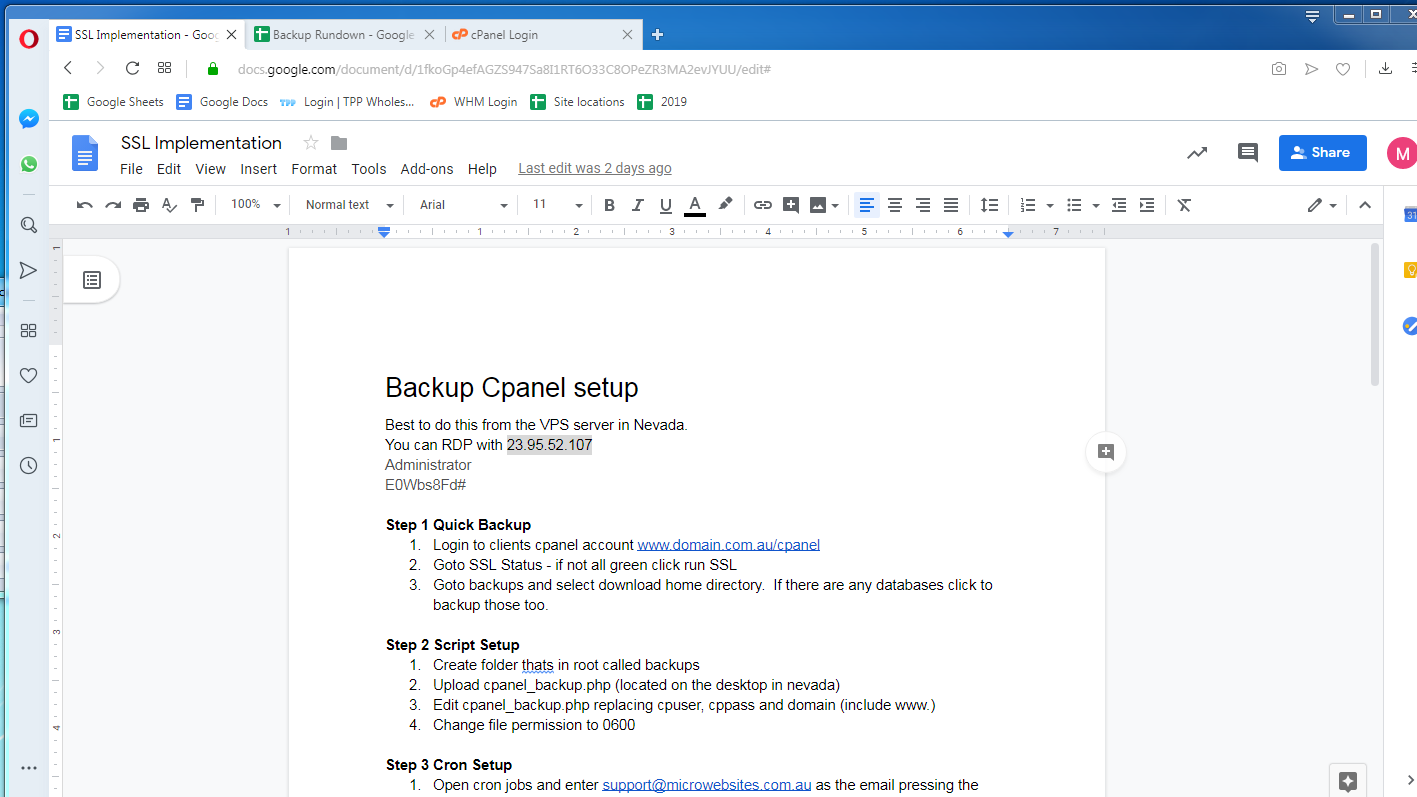
Task: Insert a link using toolbar icon
Action: coord(763,205)
